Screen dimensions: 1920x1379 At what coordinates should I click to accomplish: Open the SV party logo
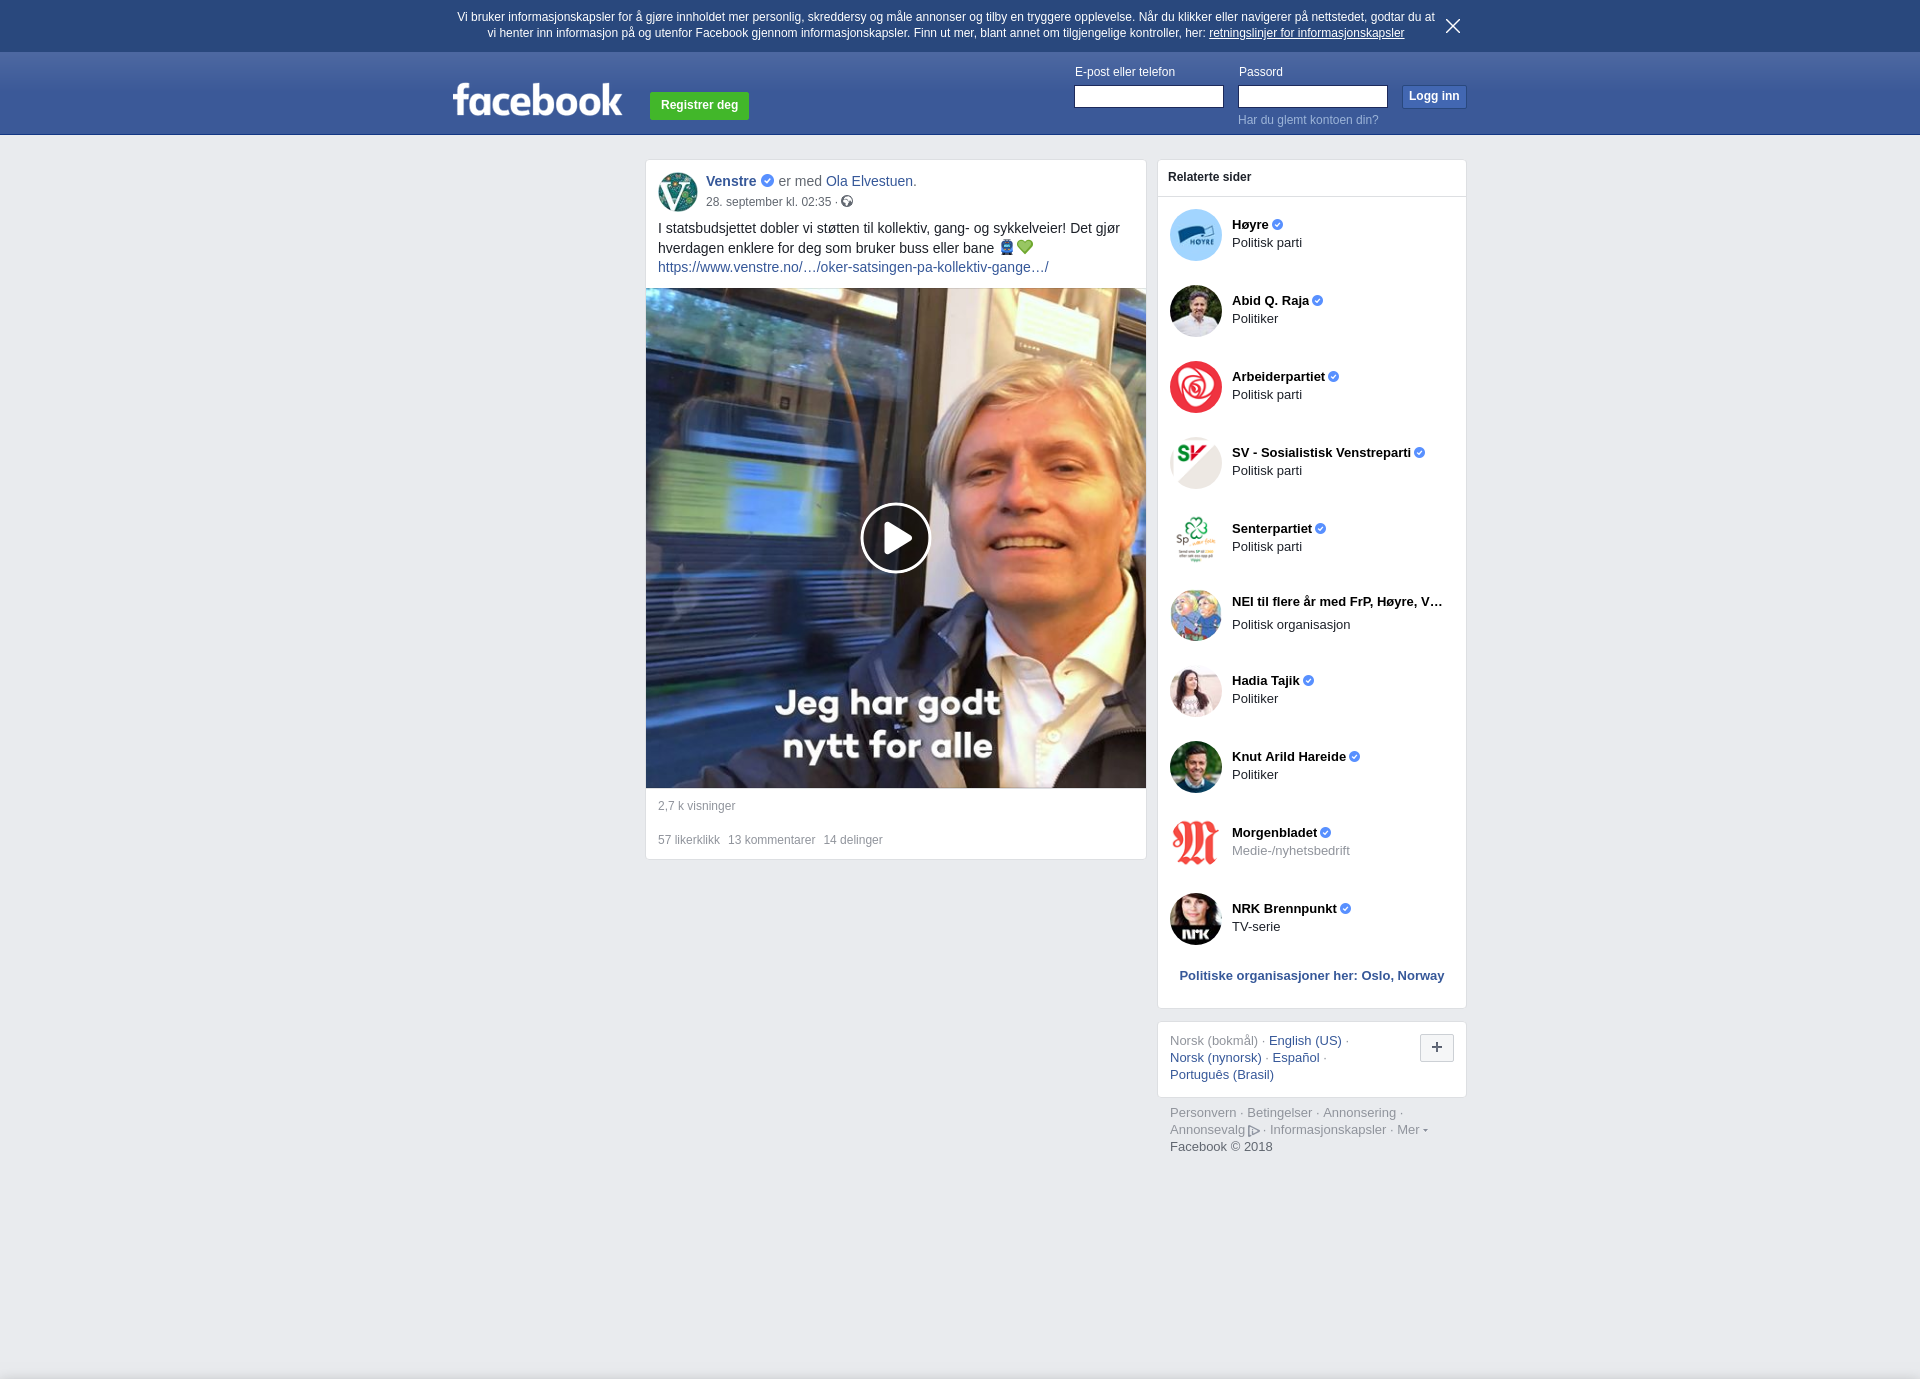coord(1196,463)
